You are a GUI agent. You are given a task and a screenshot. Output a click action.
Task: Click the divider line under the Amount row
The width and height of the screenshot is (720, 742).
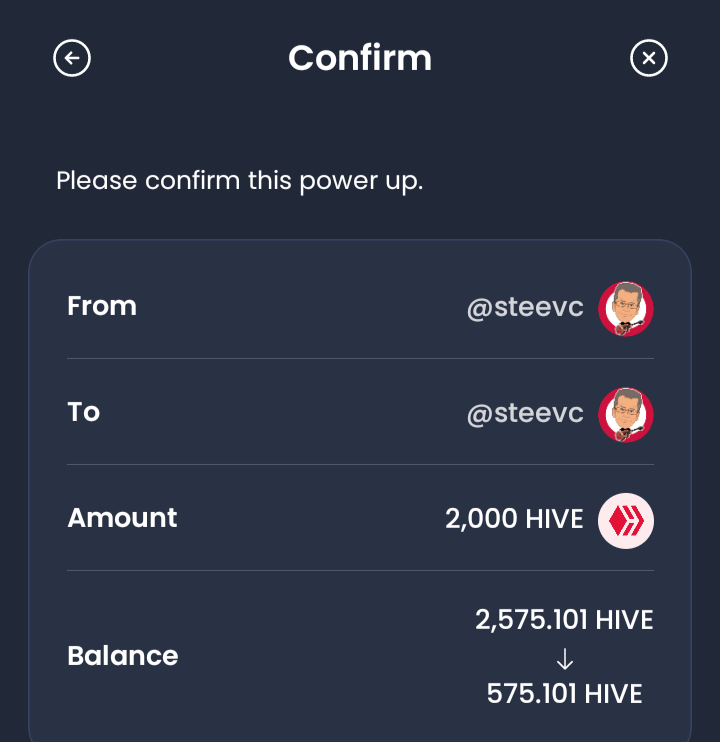pos(360,570)
